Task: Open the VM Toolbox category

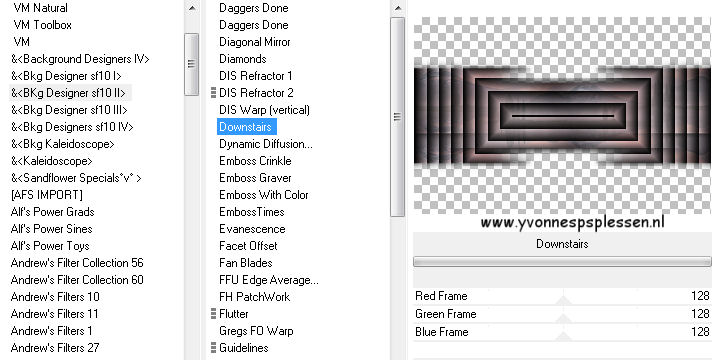Action: coord(42,25)
